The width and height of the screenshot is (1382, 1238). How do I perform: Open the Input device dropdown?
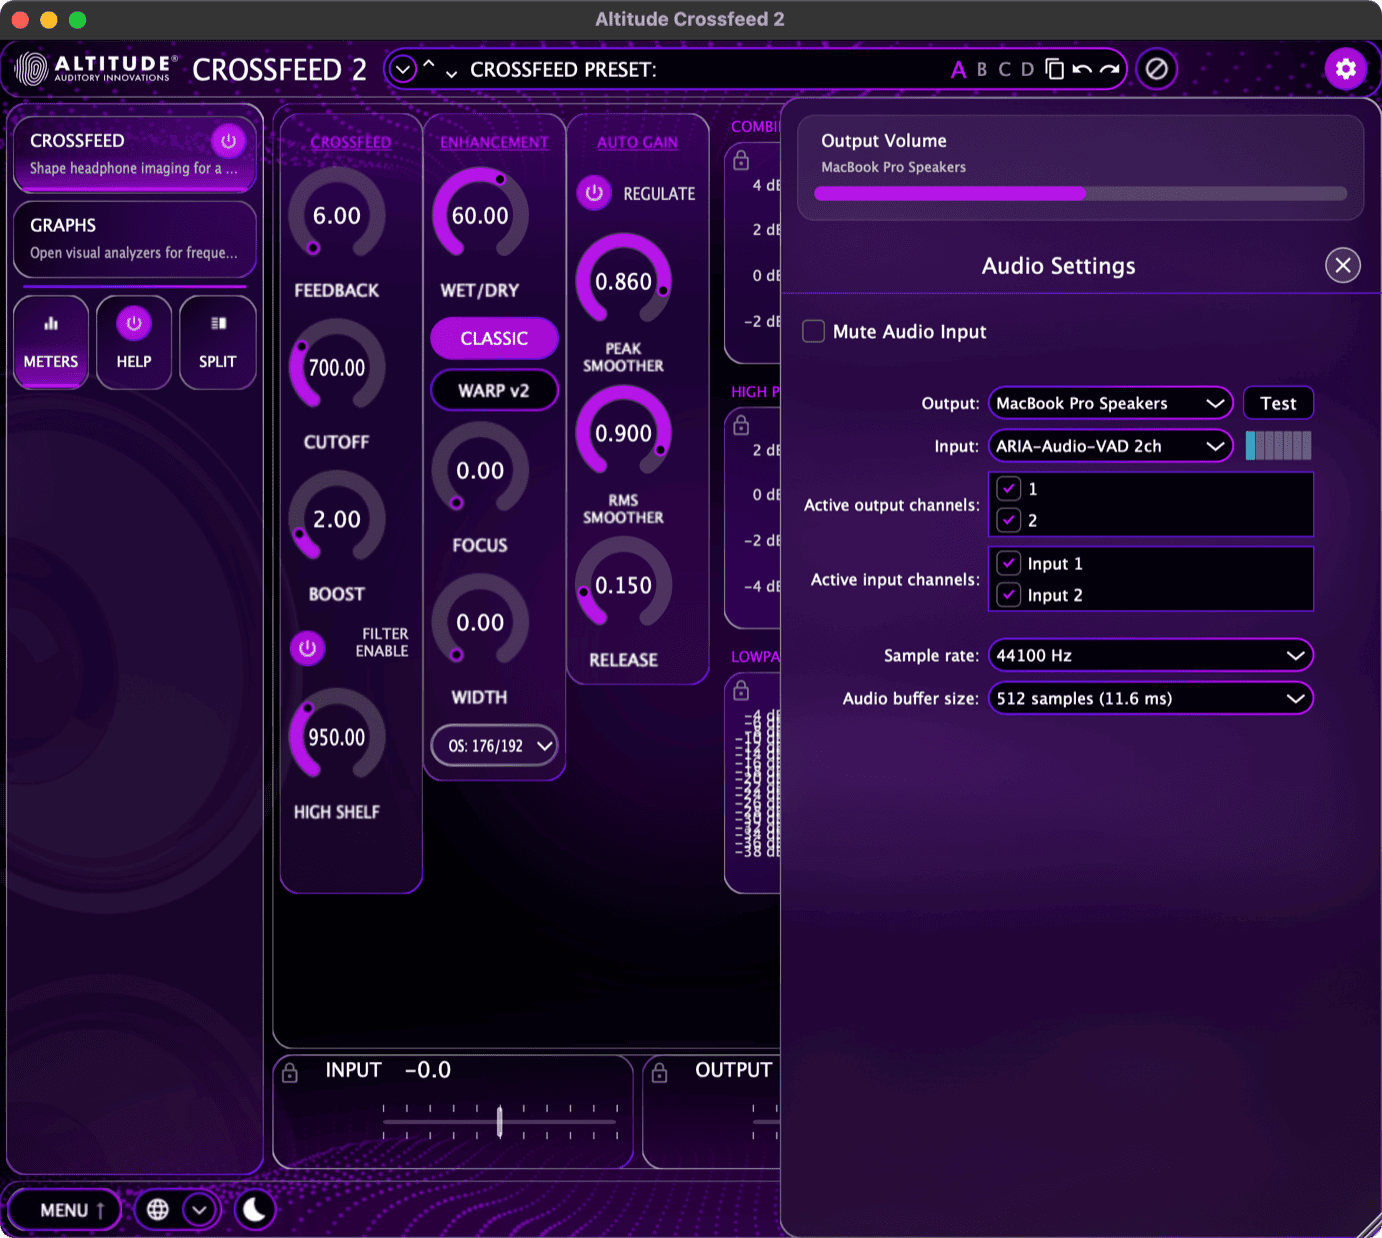[1111, 446]
